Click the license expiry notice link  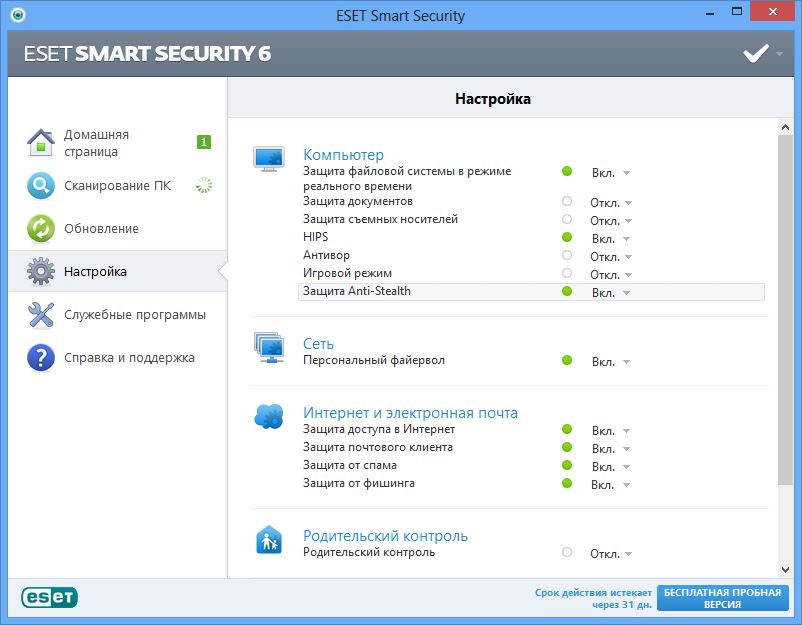pos(593,598)
